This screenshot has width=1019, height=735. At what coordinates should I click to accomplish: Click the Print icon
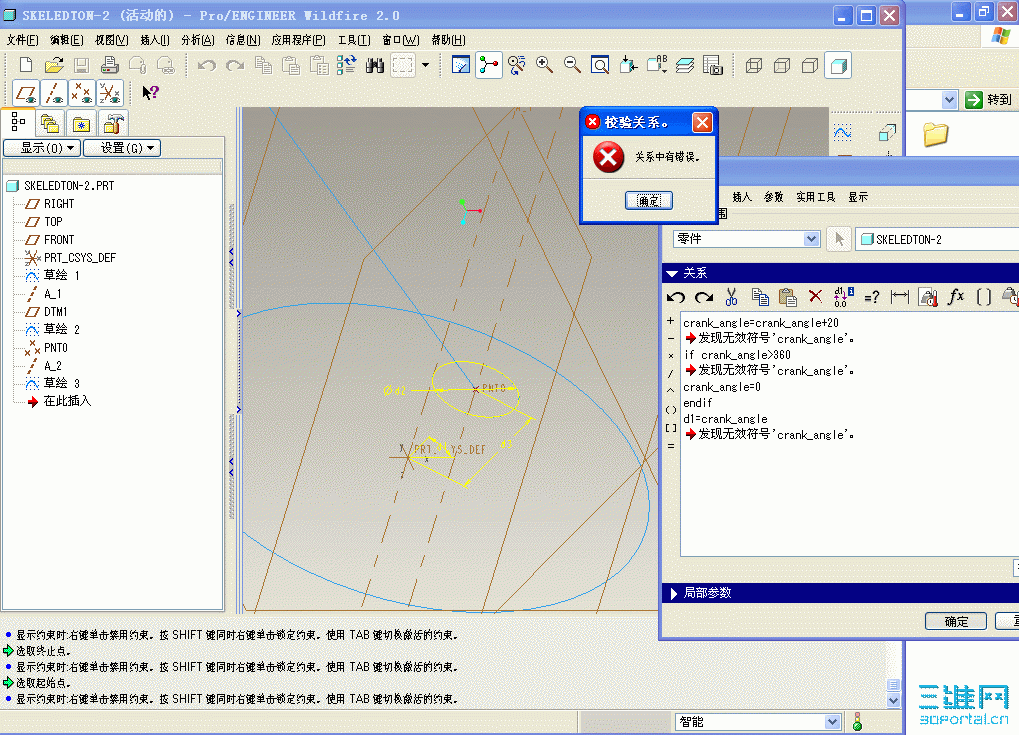110,65
